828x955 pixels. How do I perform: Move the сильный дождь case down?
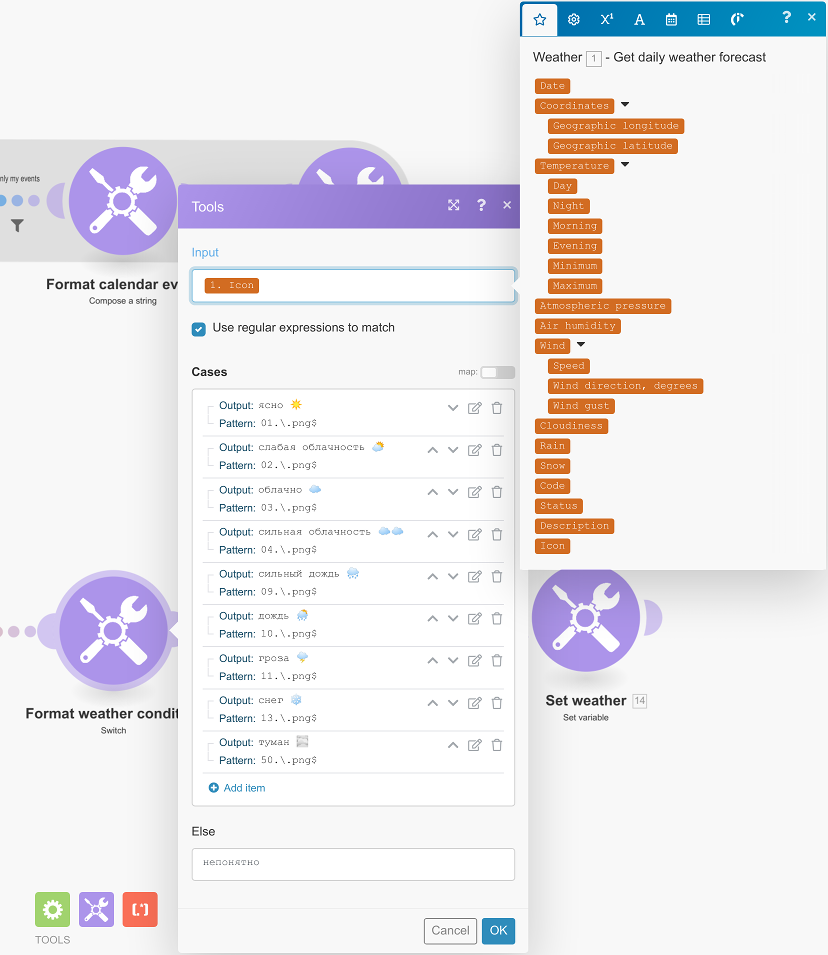[x=453, y=577]
